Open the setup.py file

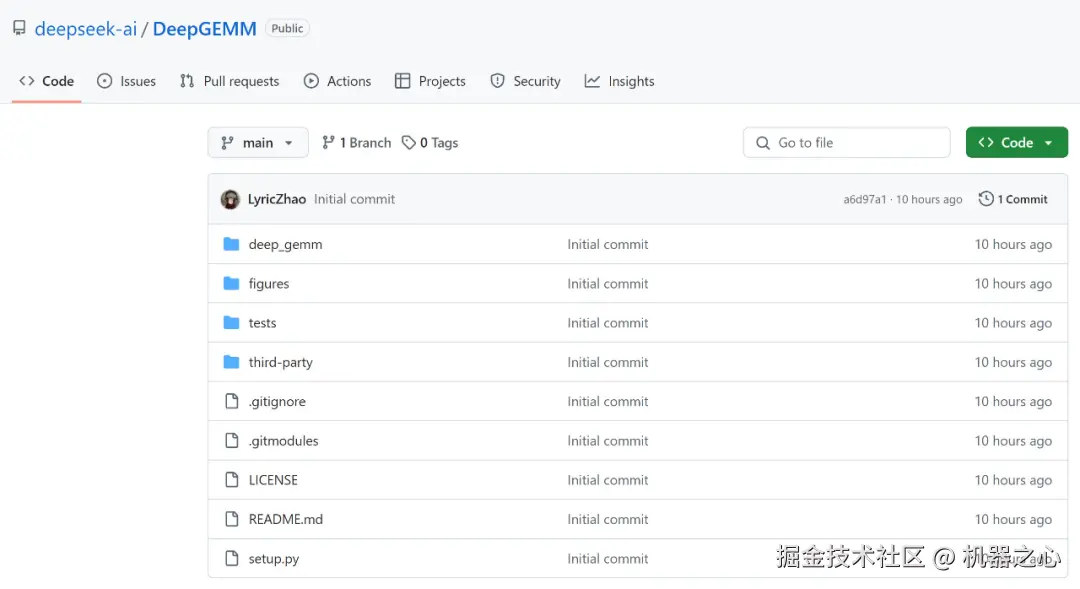(273, 559)
